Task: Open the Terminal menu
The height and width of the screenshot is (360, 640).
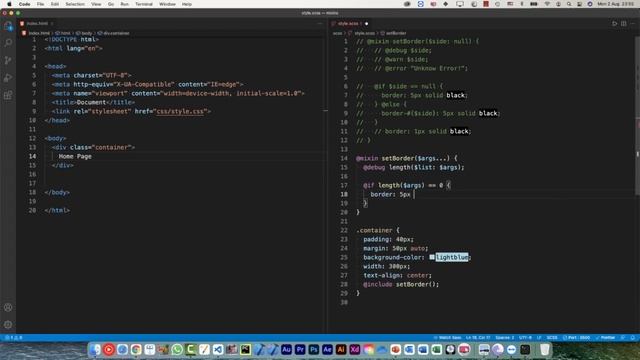Action: coord(144,4)
